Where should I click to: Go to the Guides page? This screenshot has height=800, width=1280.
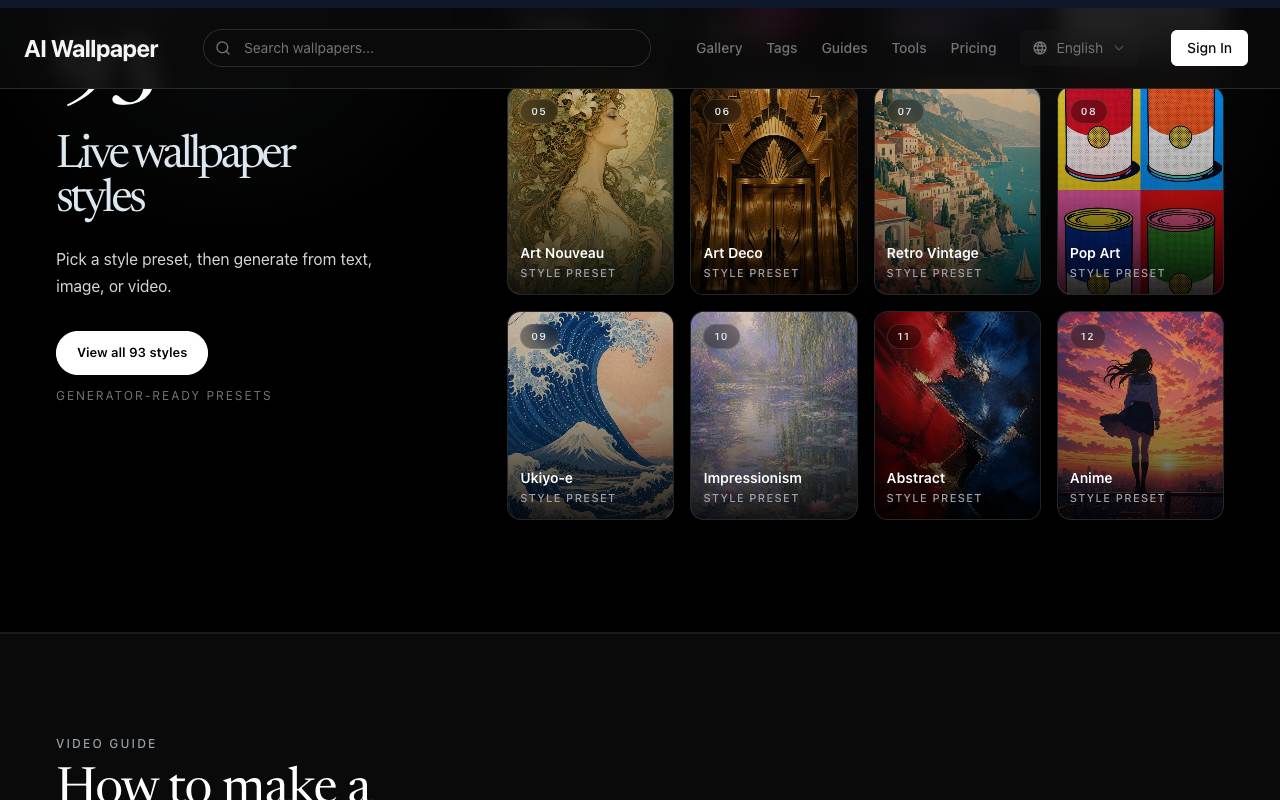tap(844, 48)
